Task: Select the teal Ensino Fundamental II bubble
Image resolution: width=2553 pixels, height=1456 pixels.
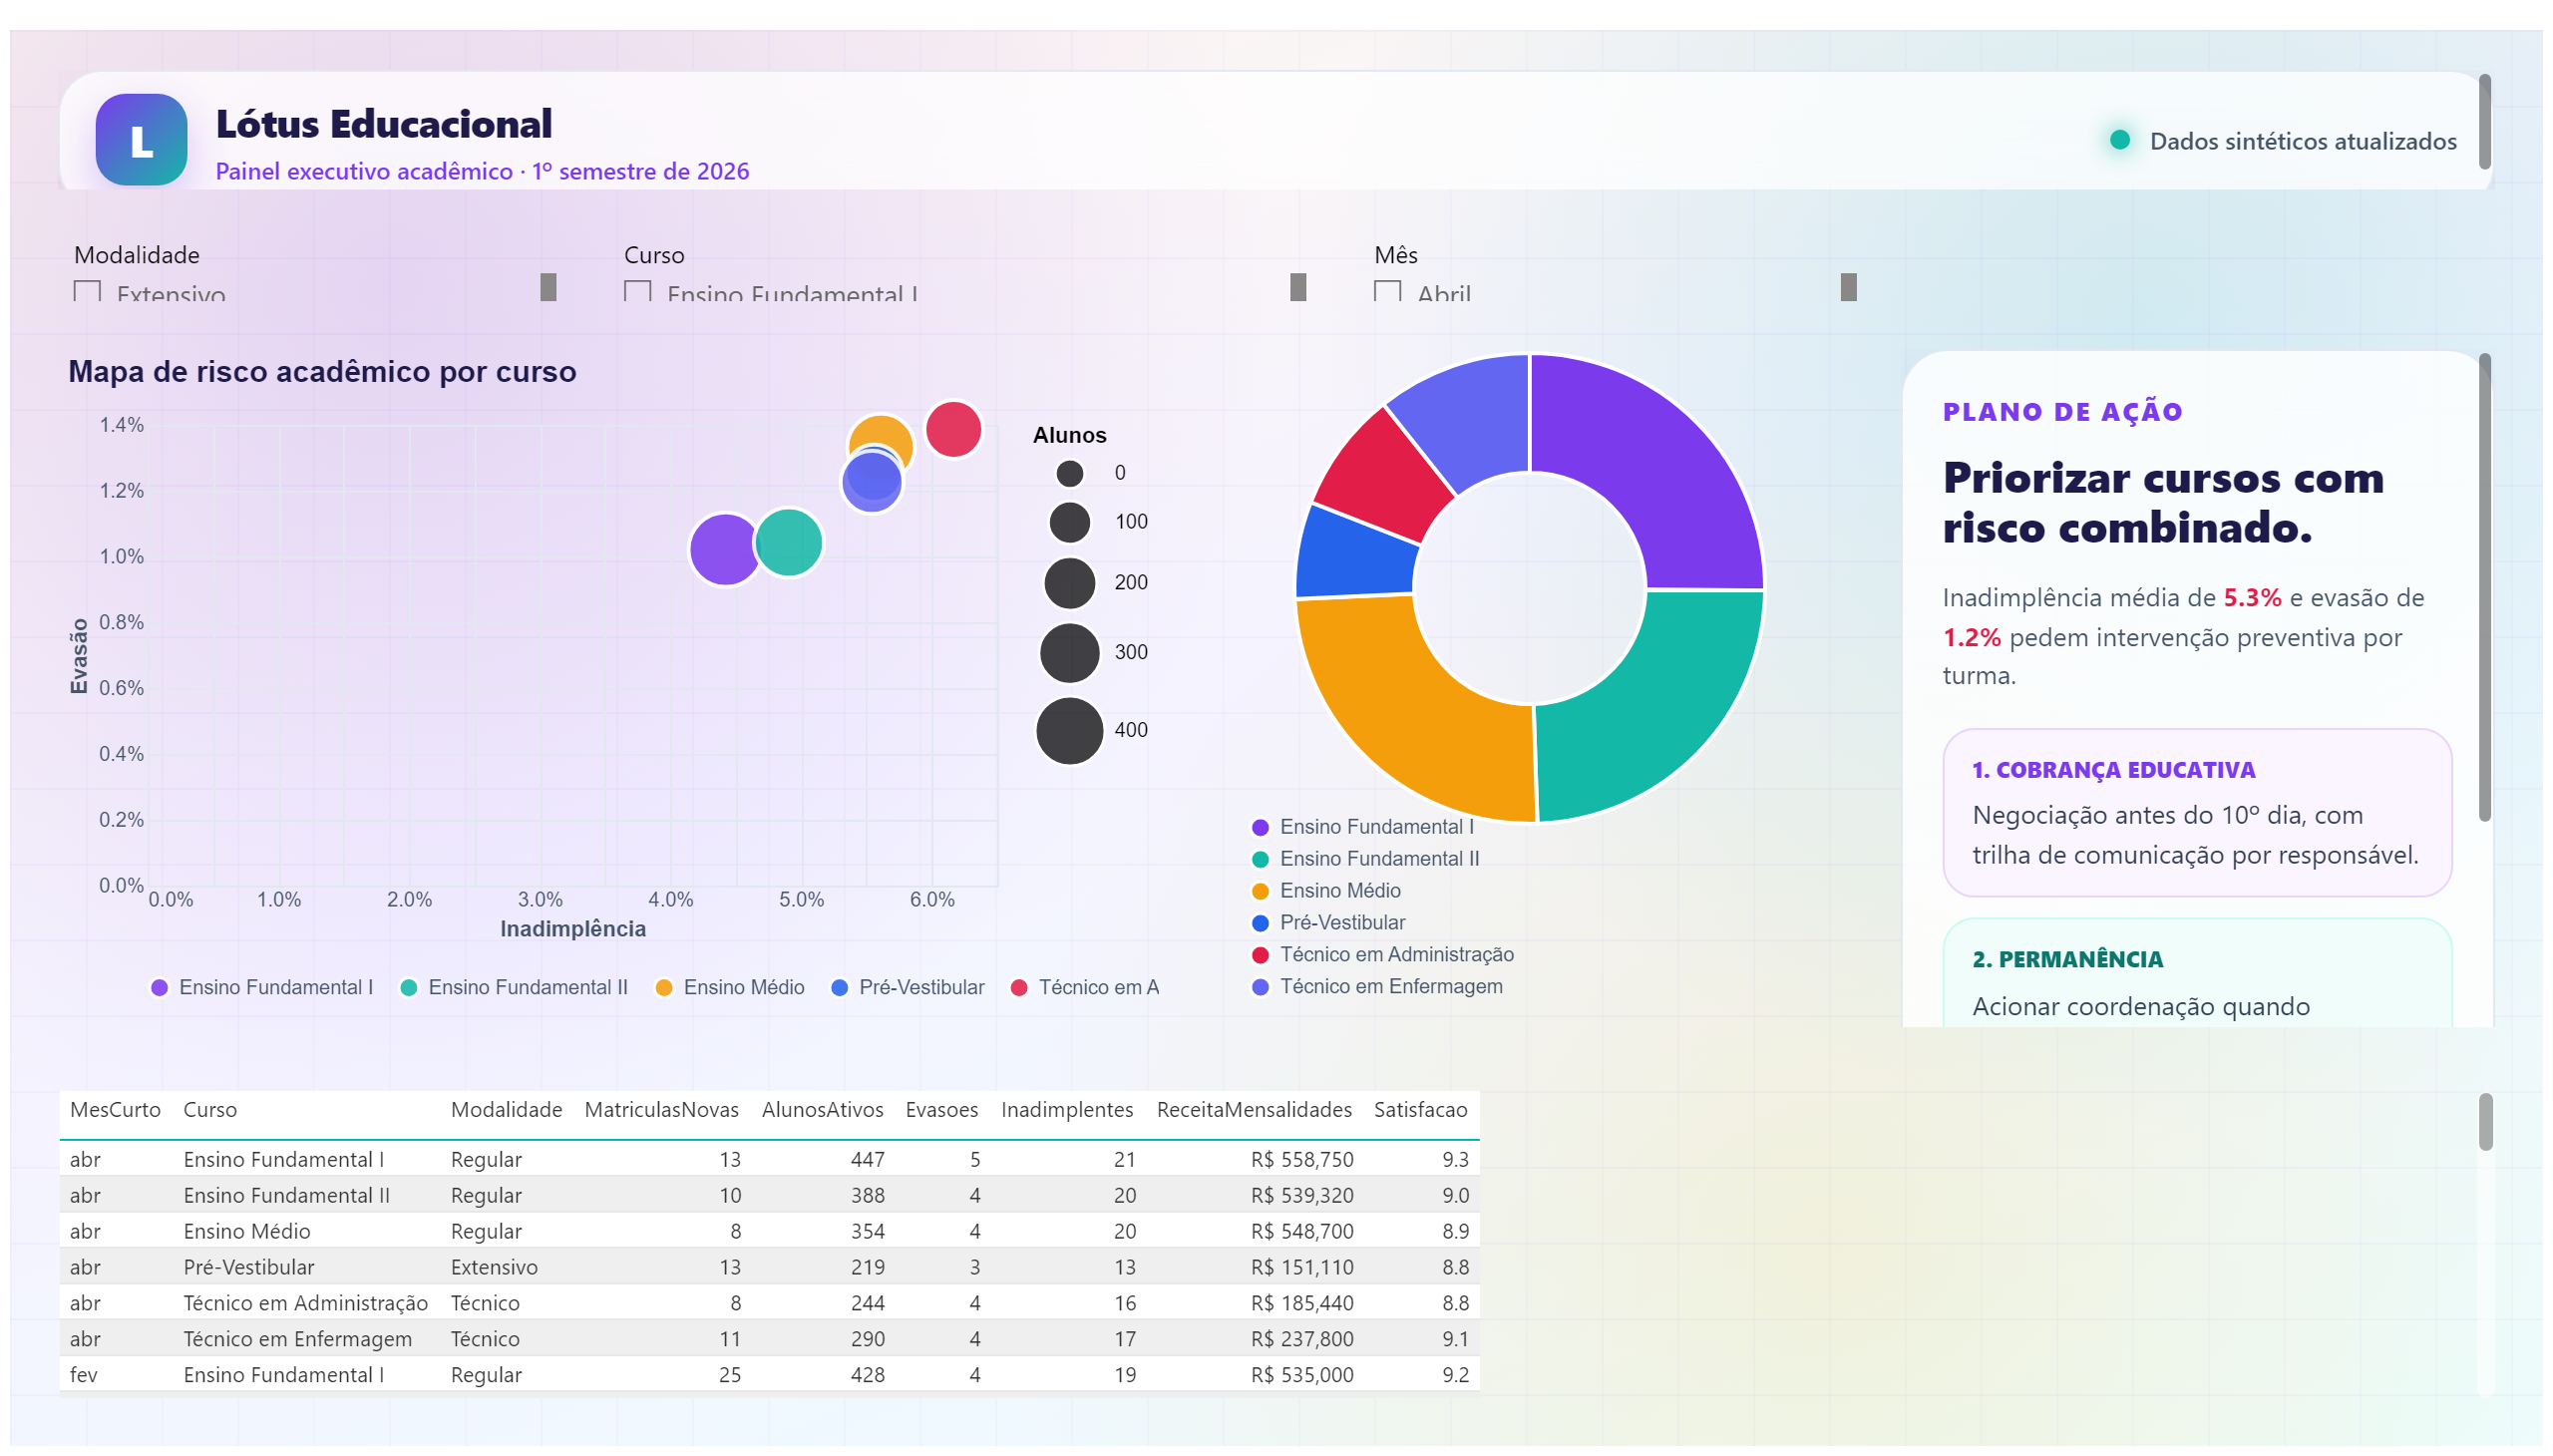Action: [x=788, y=543]
